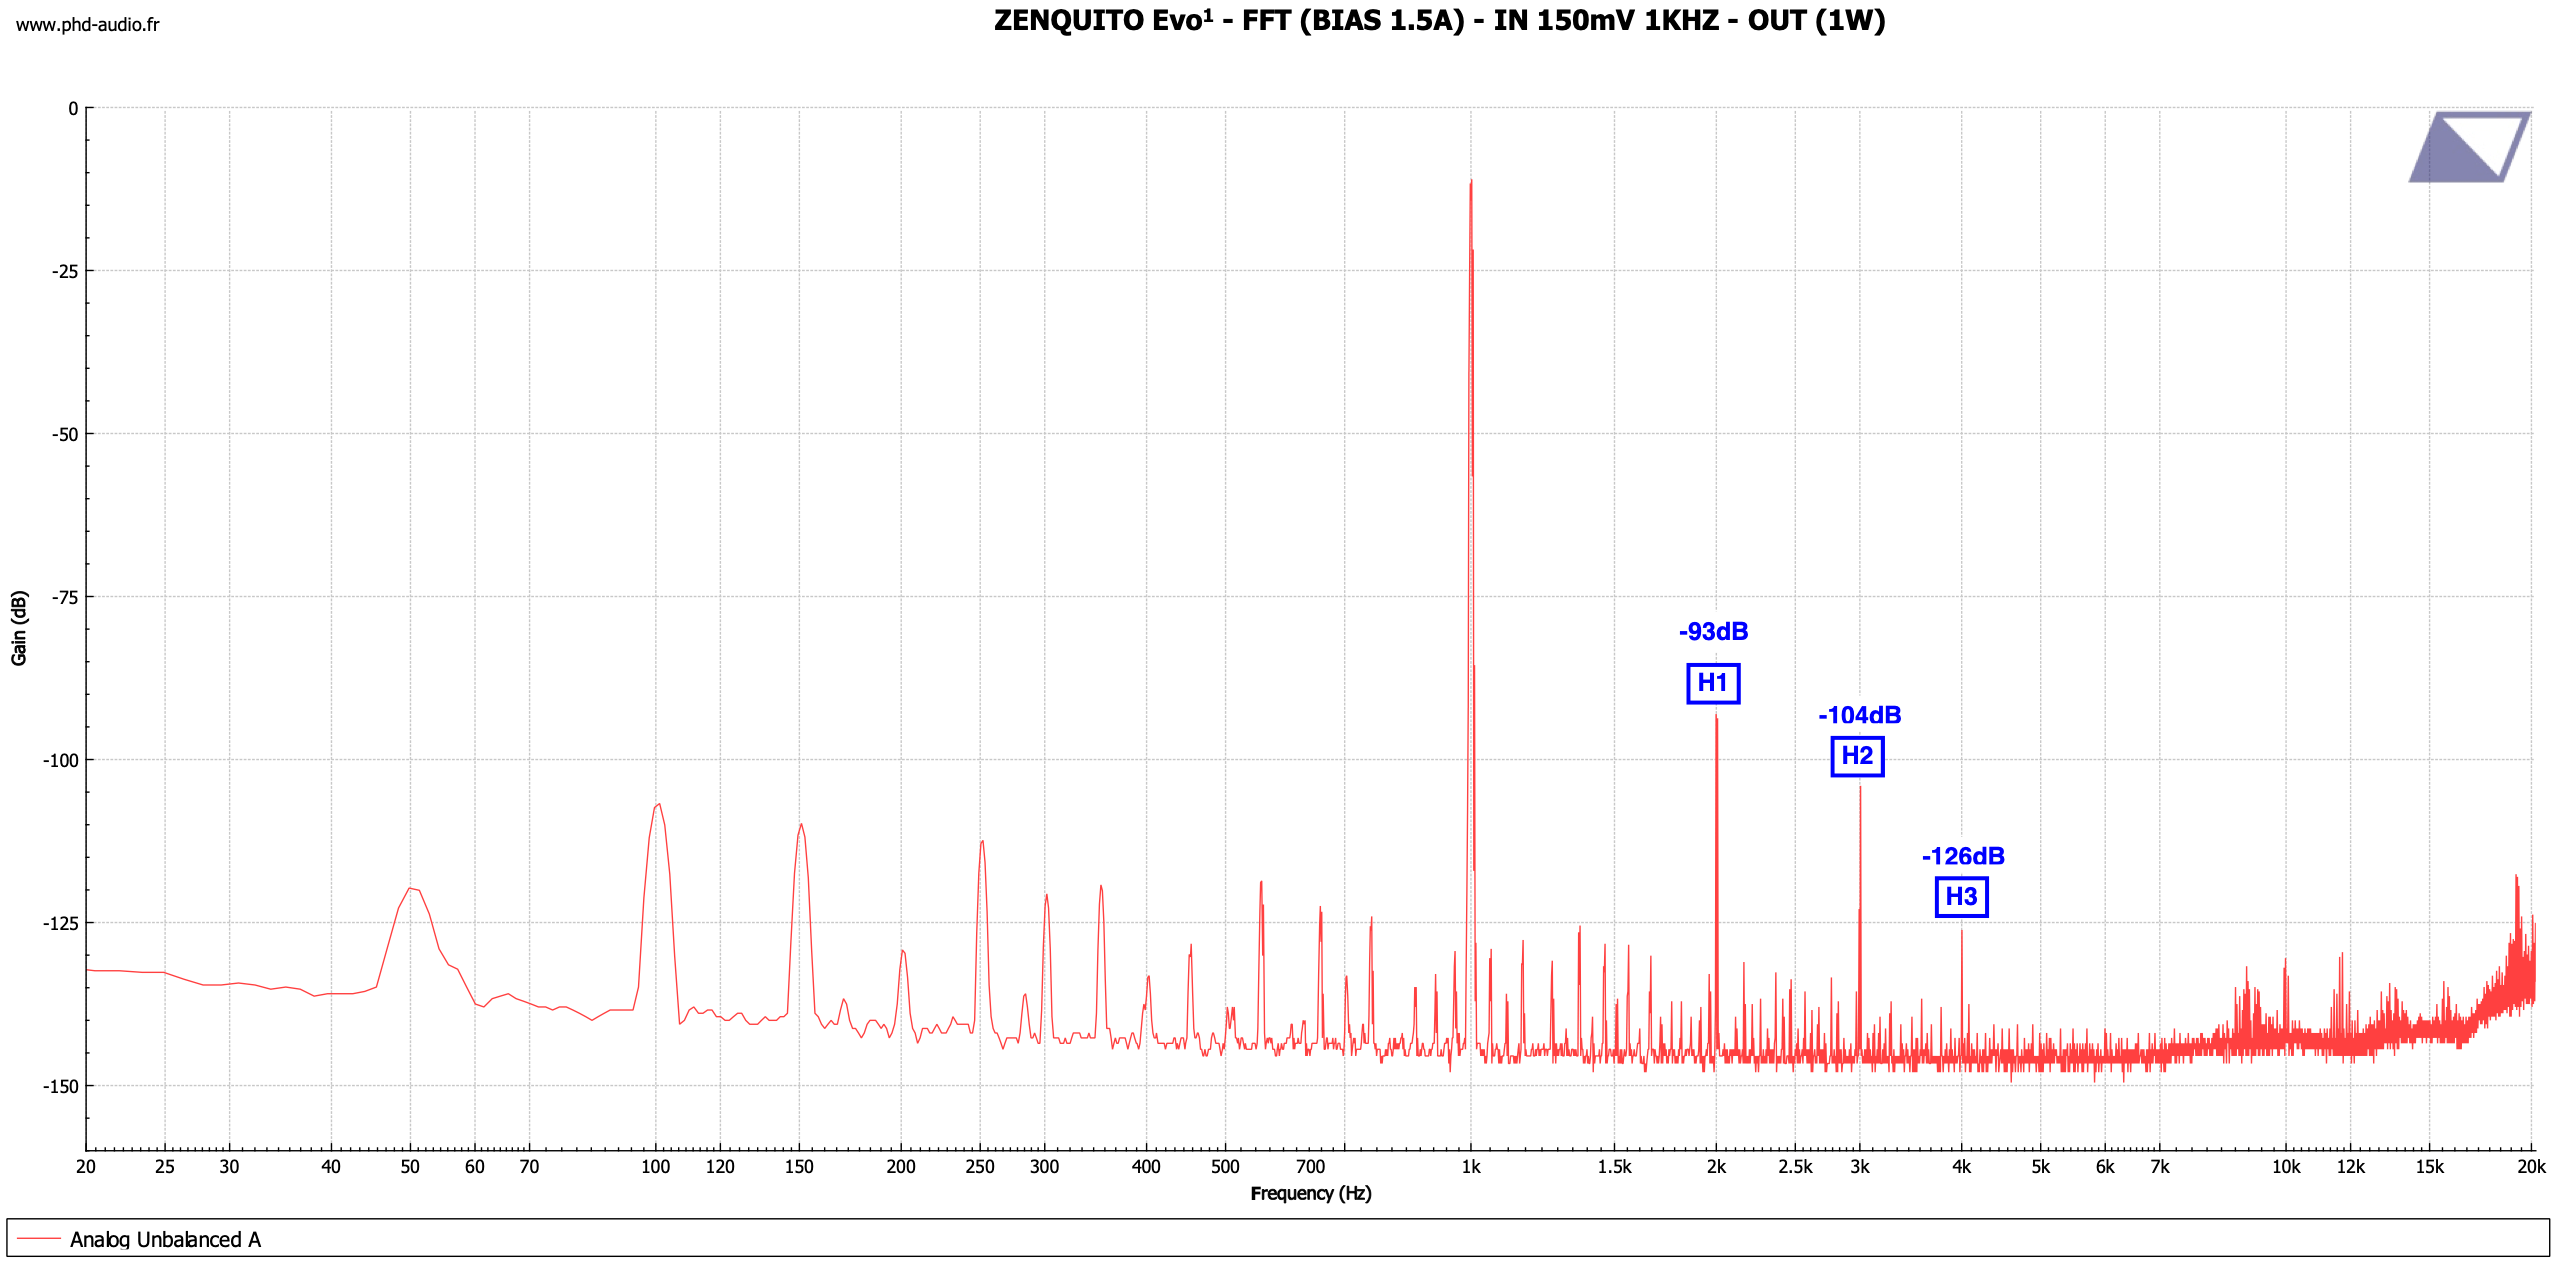
Task: Click the 3k frequency tick label
Action: pos(1860,1167)
